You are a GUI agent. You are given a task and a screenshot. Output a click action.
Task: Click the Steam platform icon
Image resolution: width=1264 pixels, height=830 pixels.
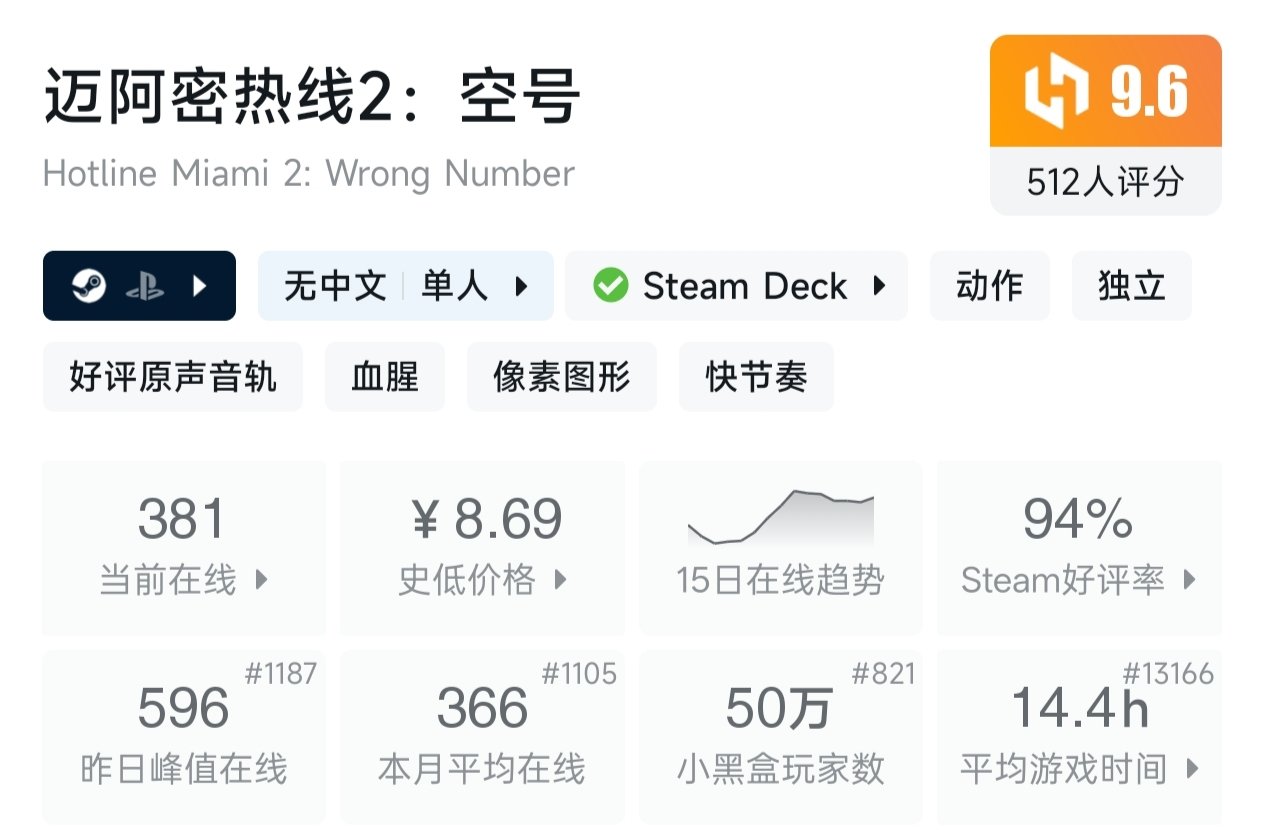pyautogui.click(x=88, y=287)
